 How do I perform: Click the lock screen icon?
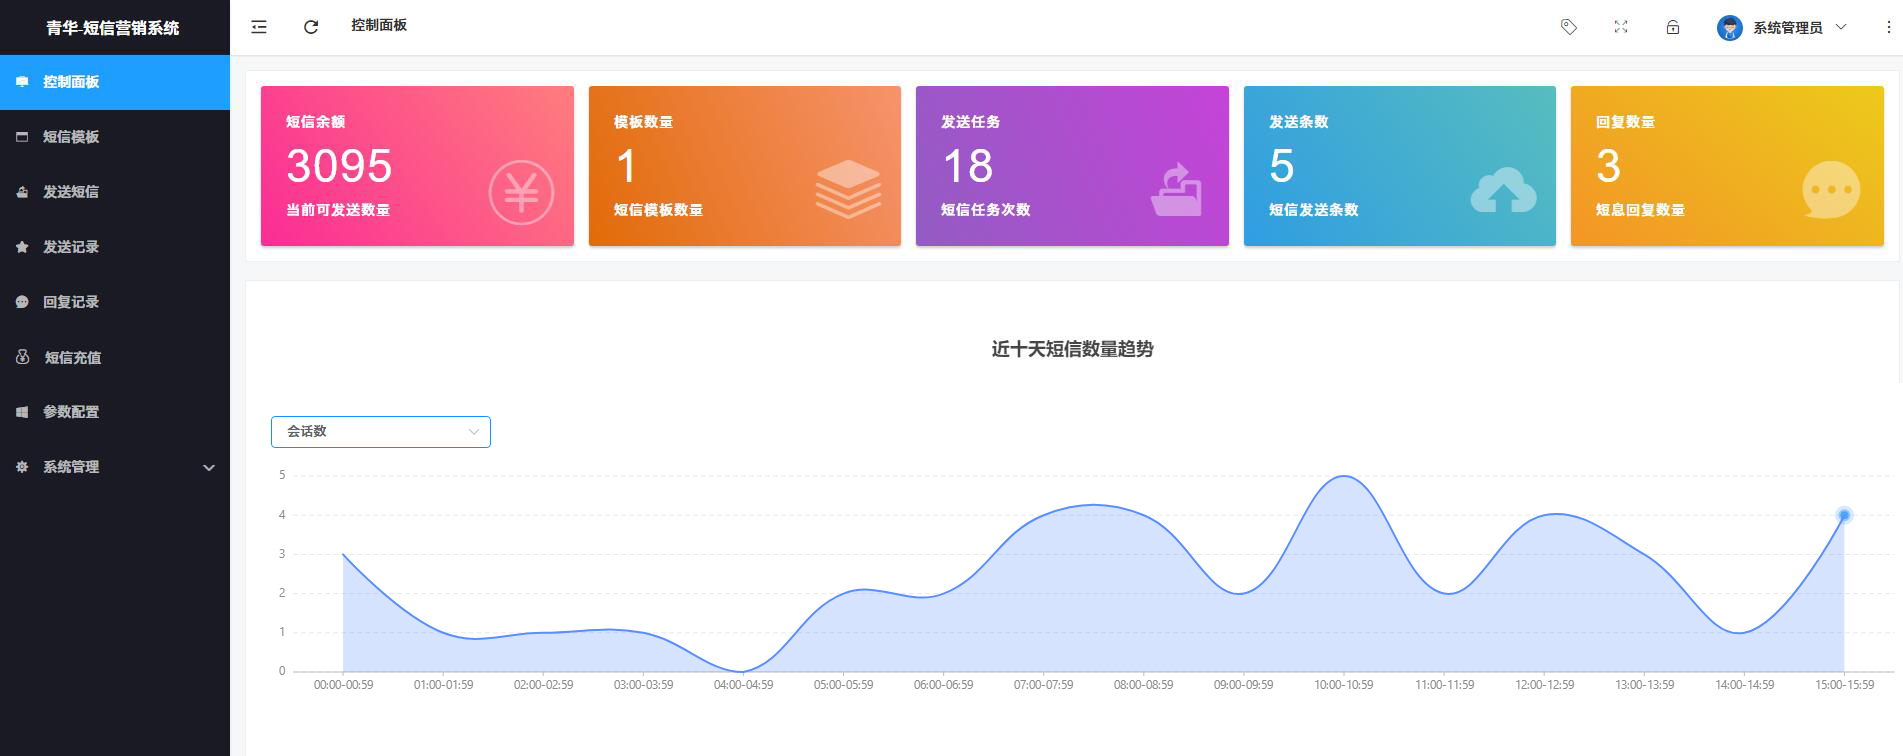[1673, 27]
